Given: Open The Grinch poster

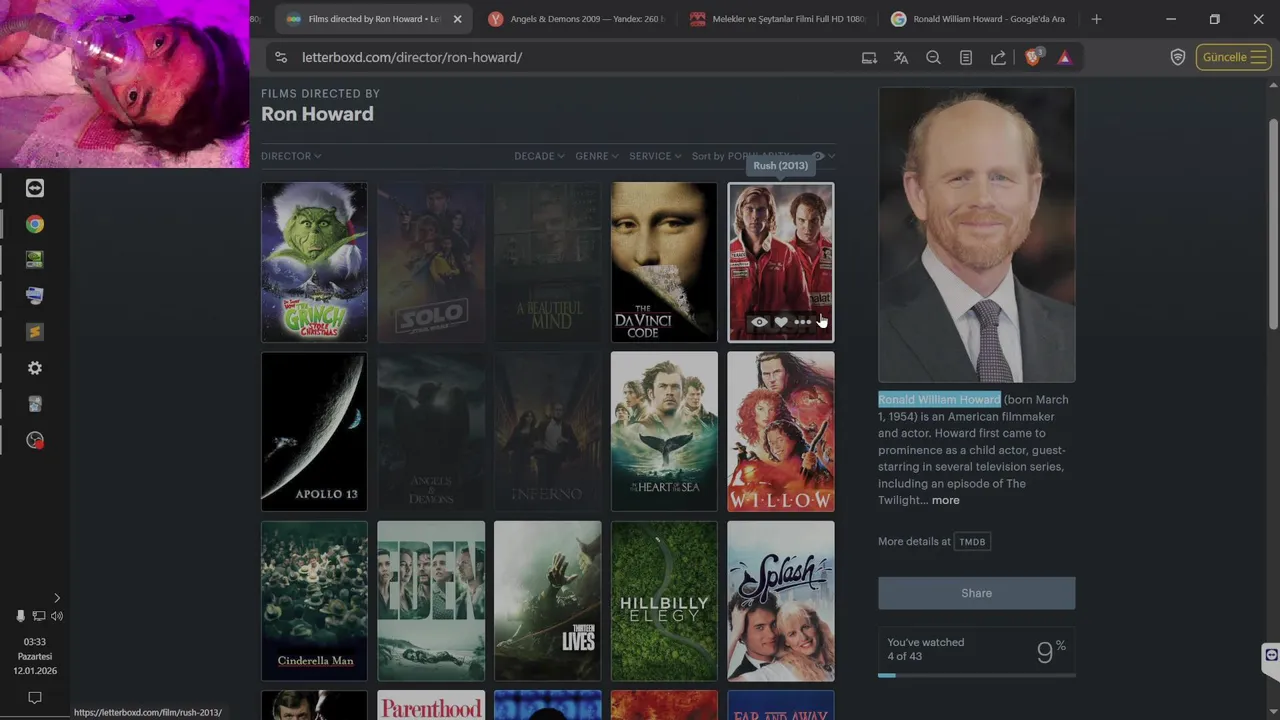Looking at the screenshot, I should (314, 262).
